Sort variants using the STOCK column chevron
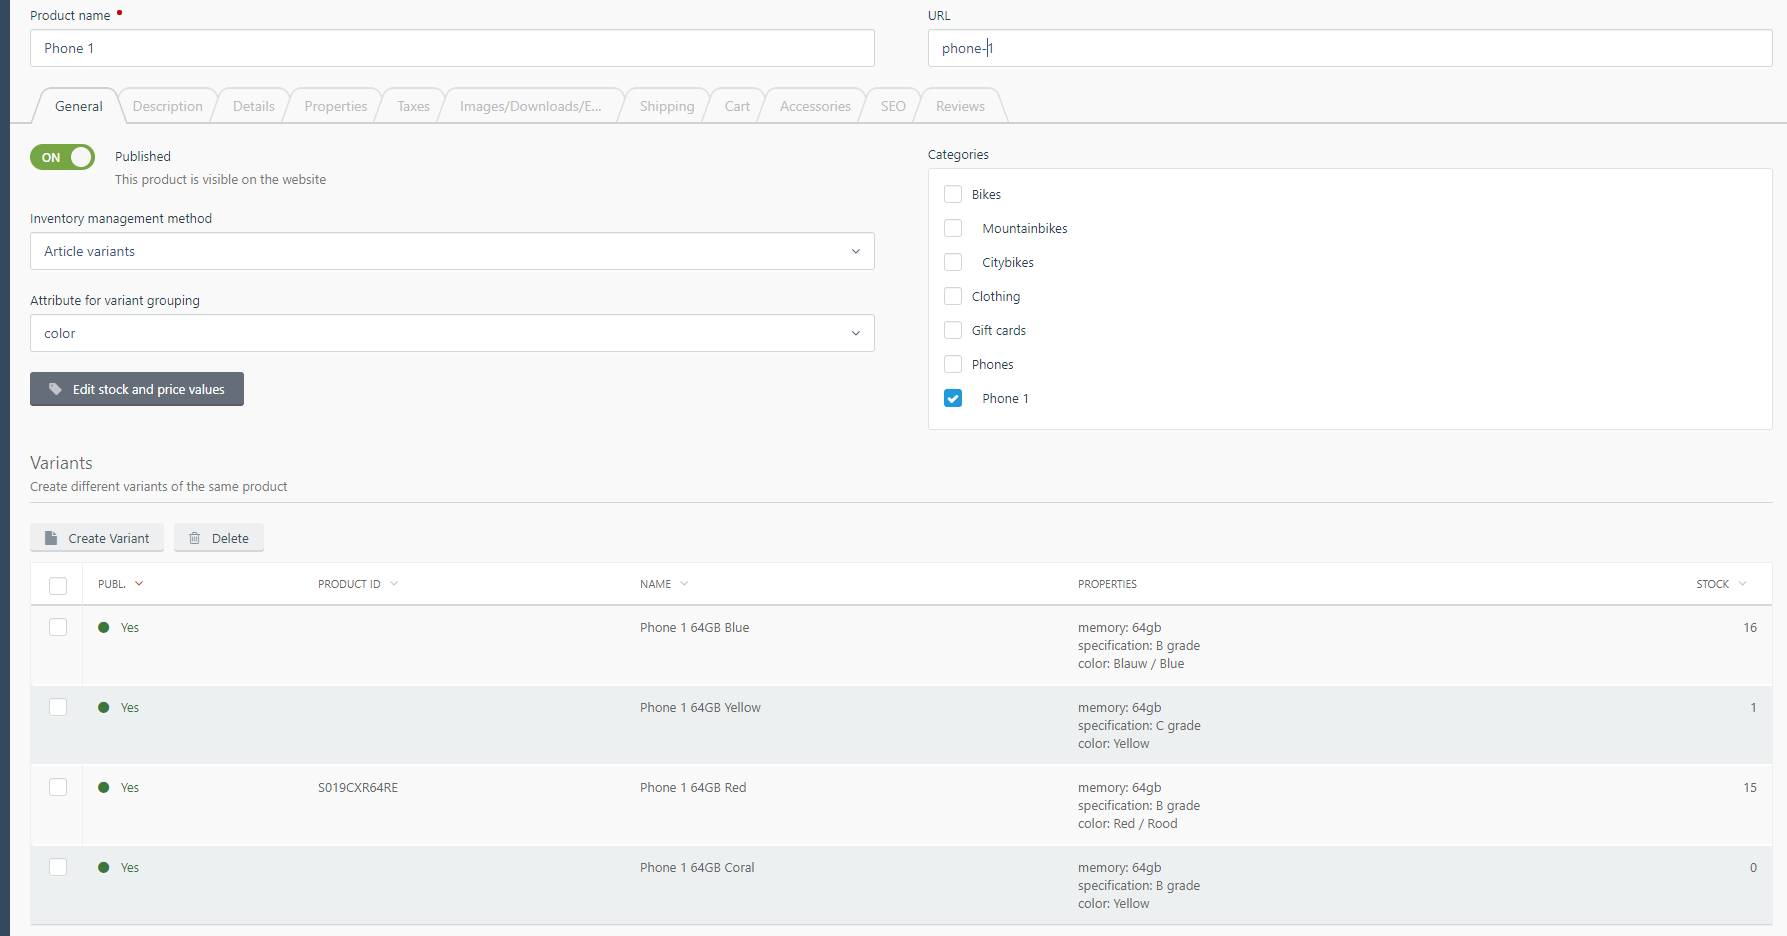This screenshot has height=936, width=1787. point(1742,583)
